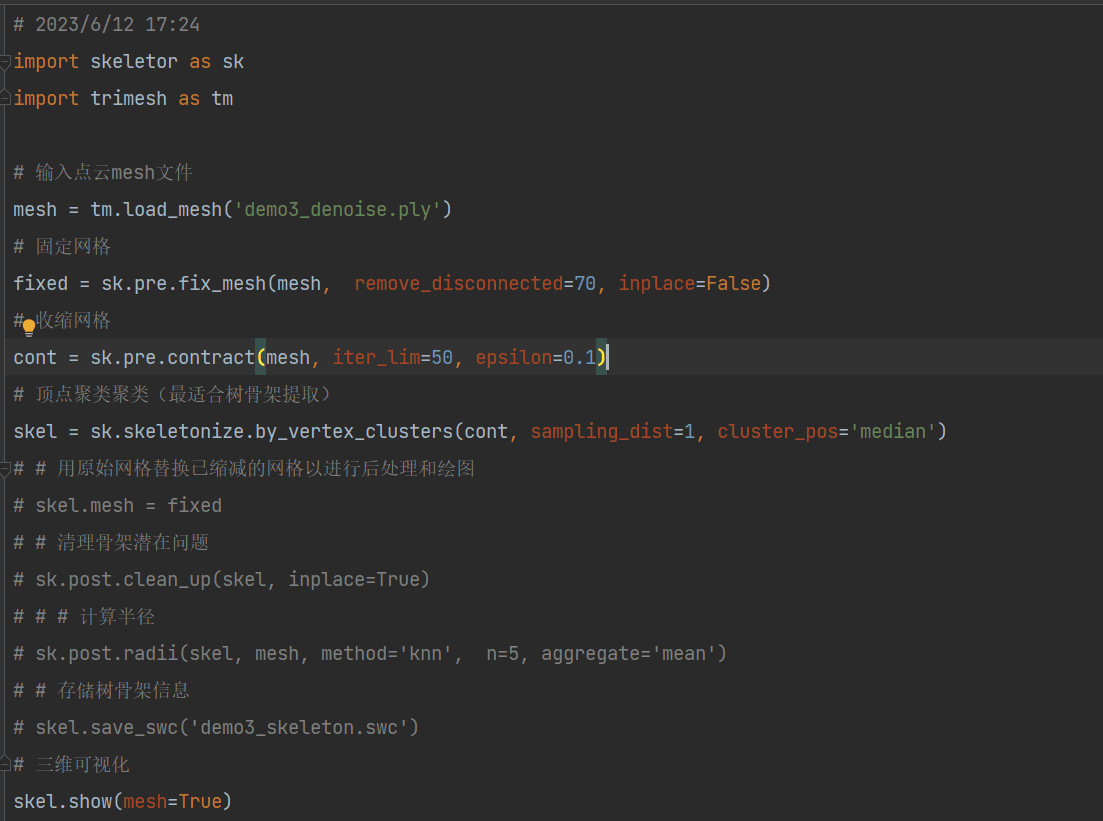Click fold arrow next to import trimesh

coord(5,98)
